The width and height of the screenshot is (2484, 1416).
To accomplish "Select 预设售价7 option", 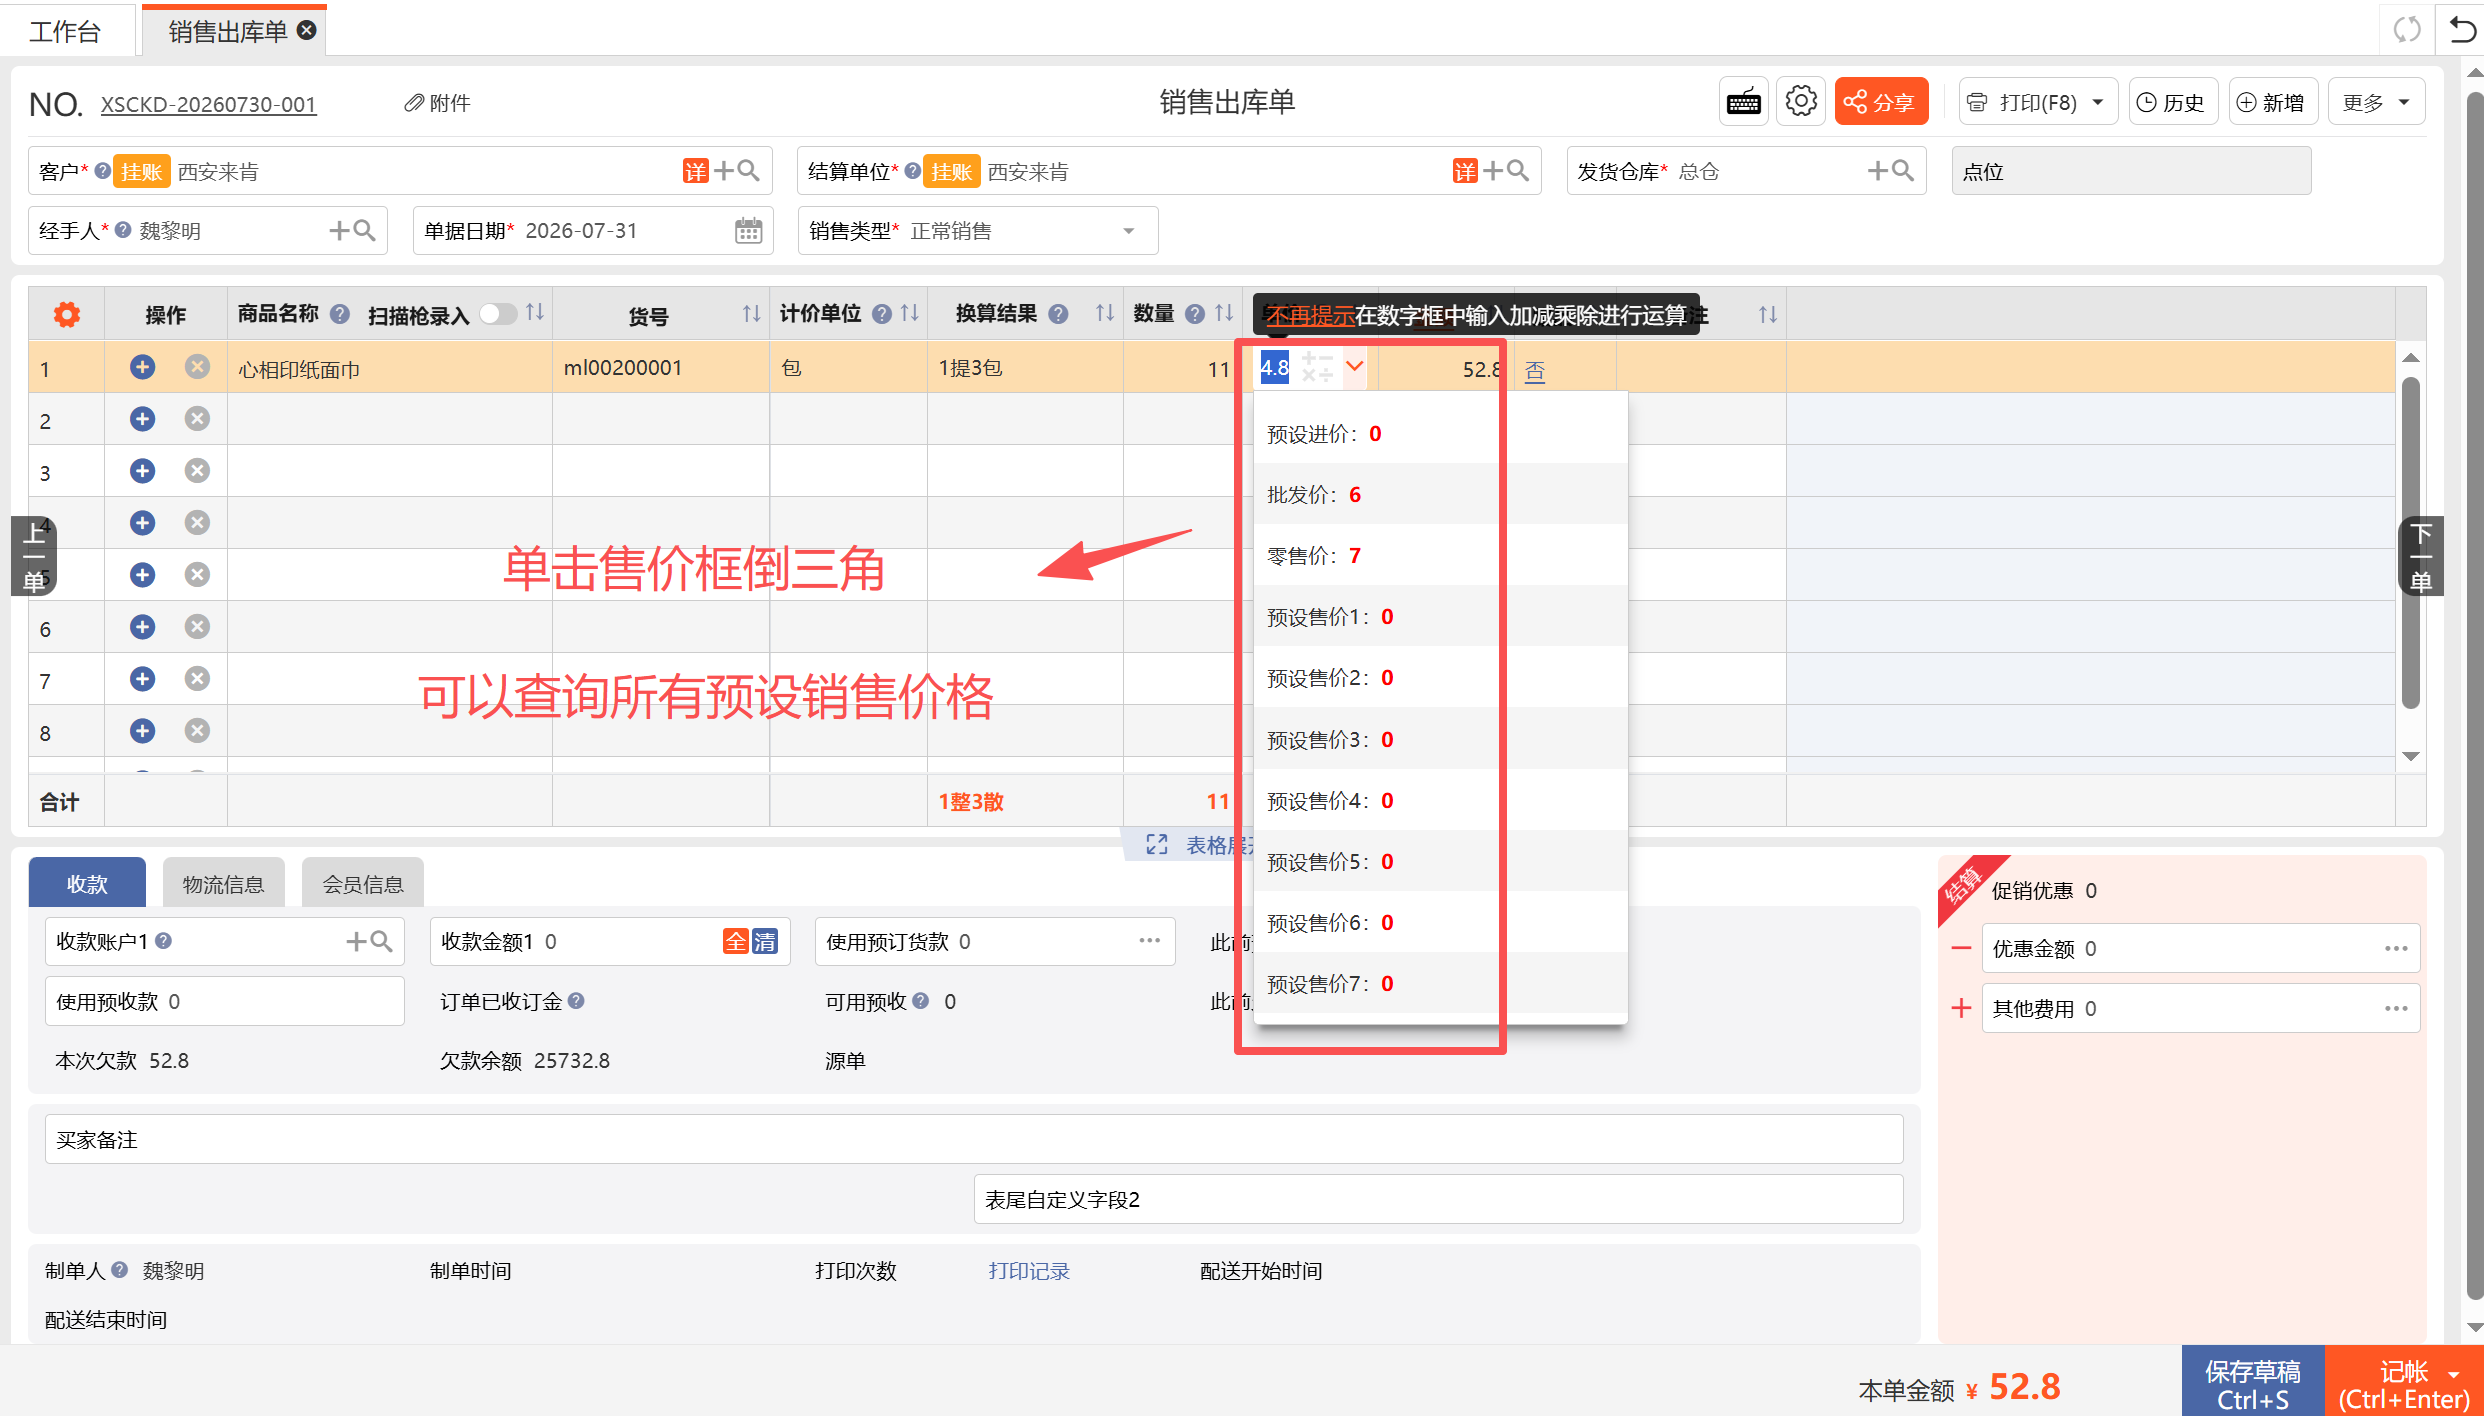I will 1440,984.
